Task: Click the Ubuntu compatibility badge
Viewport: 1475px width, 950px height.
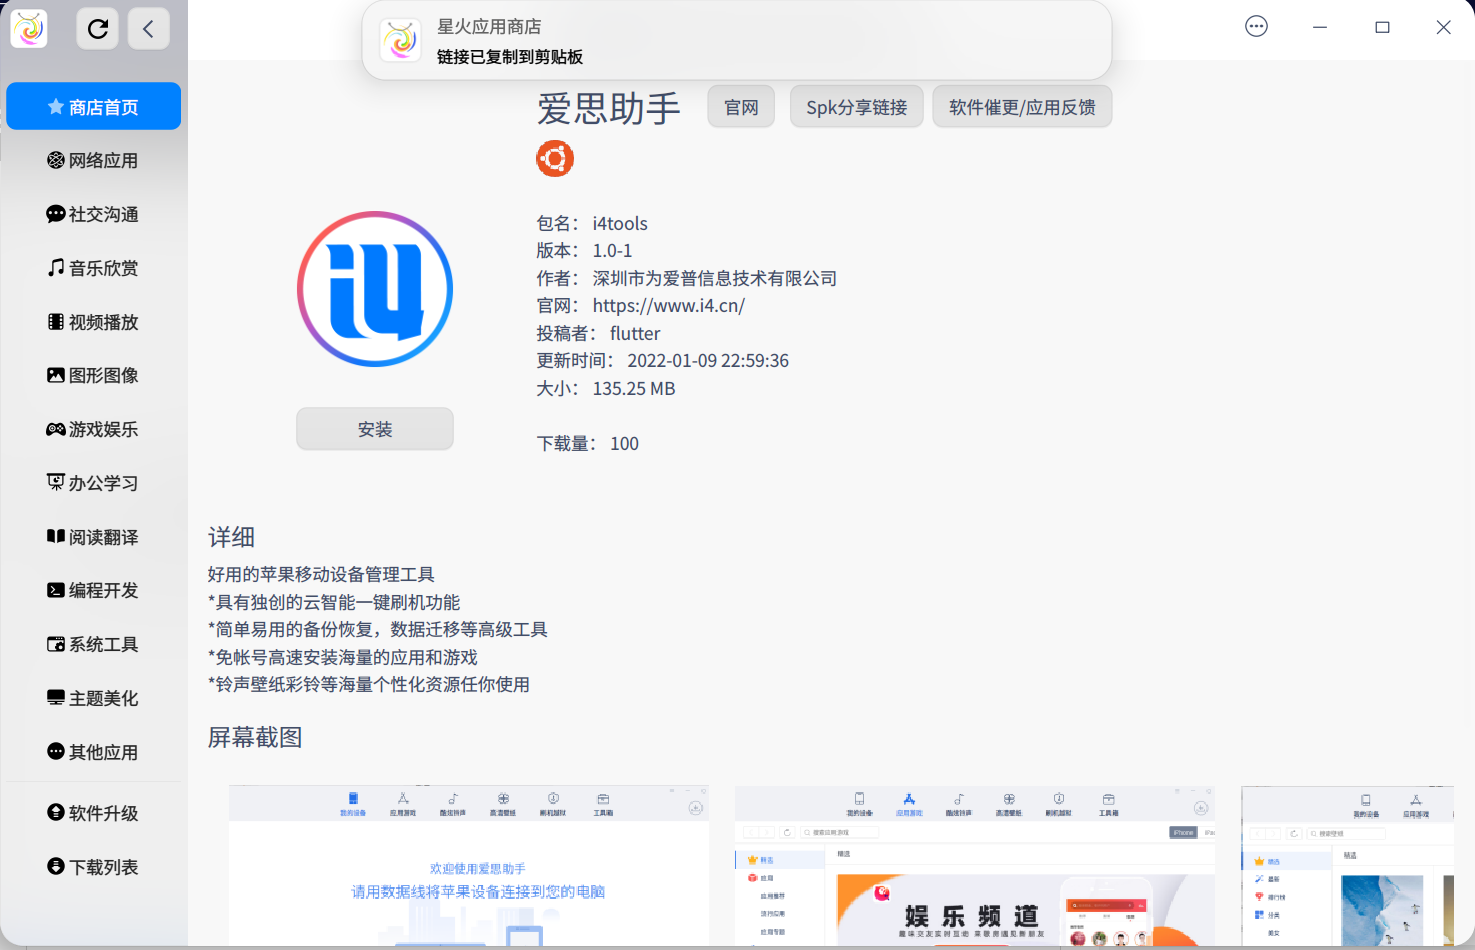Action: [x=555, y=158]
